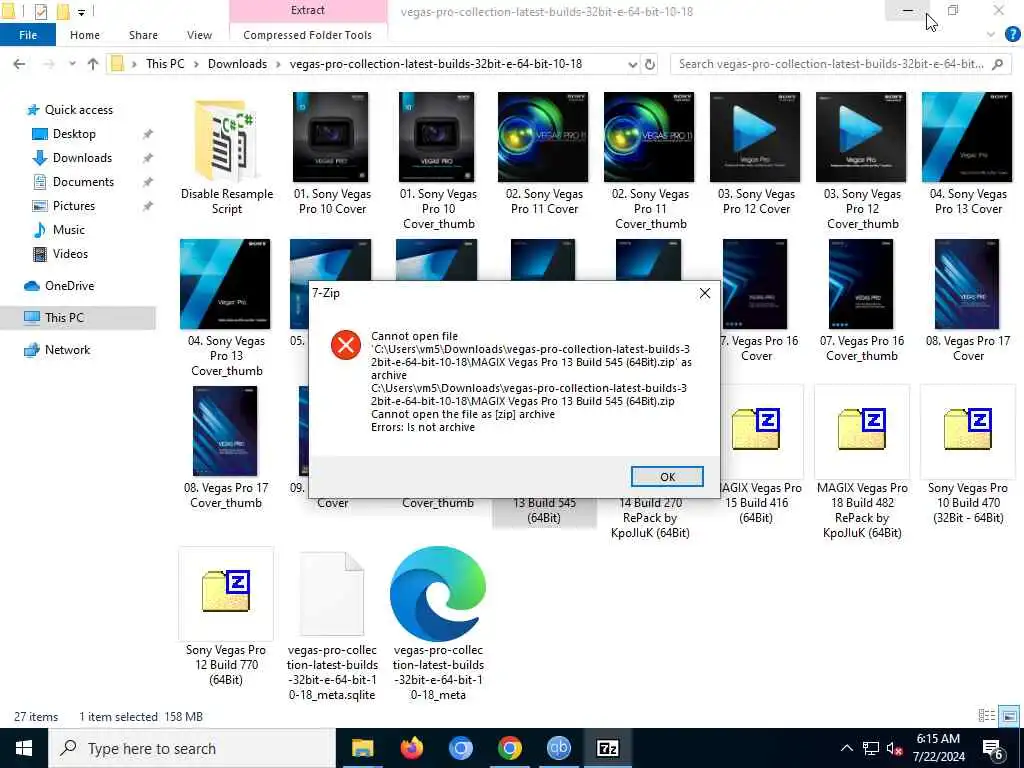1024x768 pixels.
Task: Click the muted volume tray icon
Action: (895, 748)
